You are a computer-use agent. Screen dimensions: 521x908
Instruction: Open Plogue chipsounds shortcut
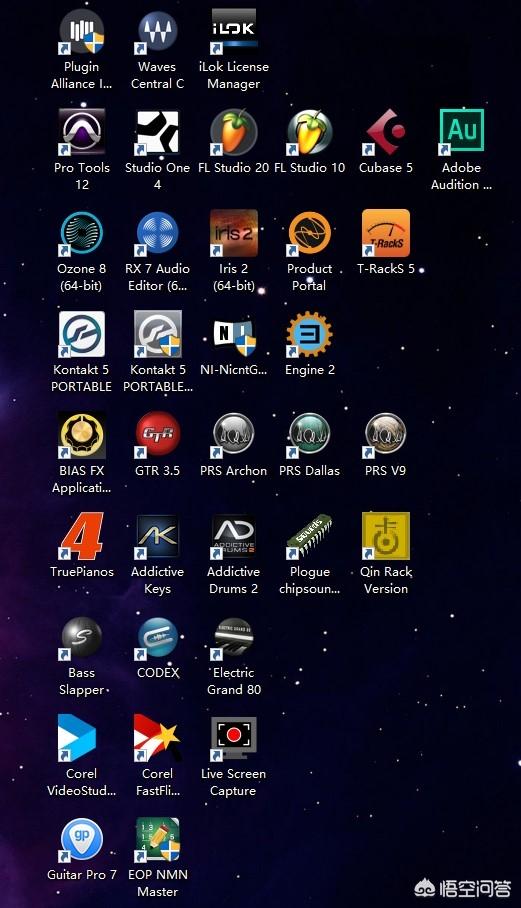(x=310, y=536)
